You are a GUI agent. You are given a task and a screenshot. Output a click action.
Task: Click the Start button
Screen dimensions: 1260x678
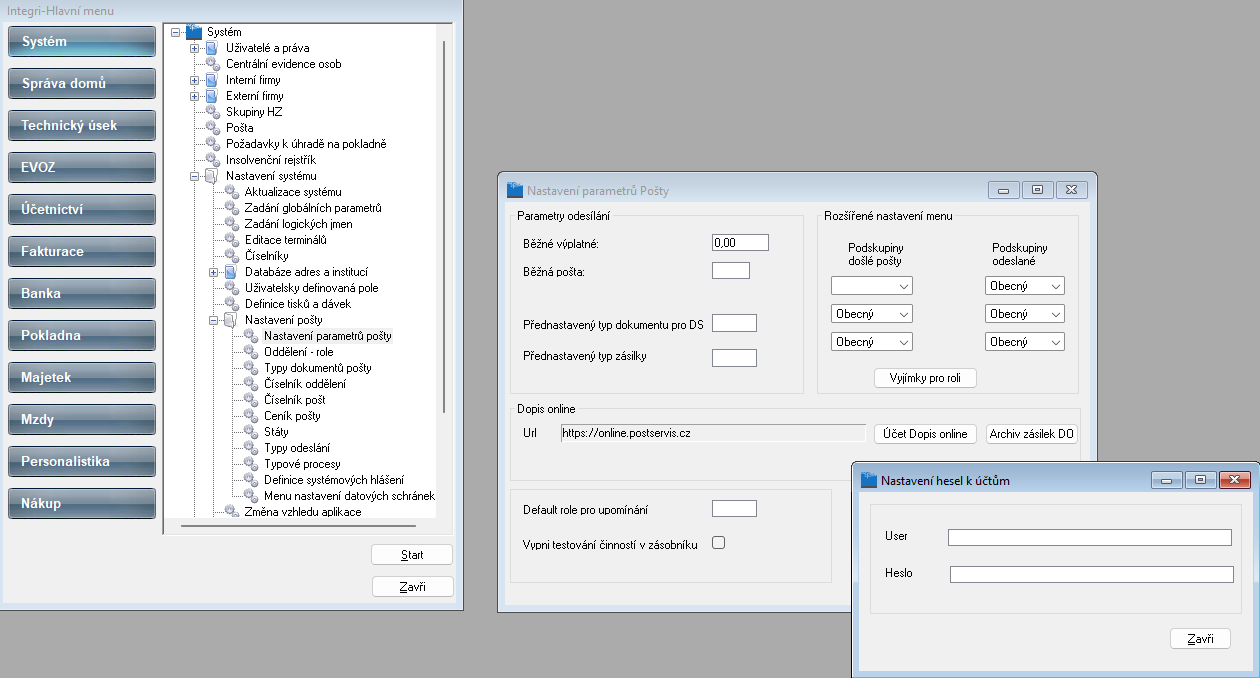412,555
